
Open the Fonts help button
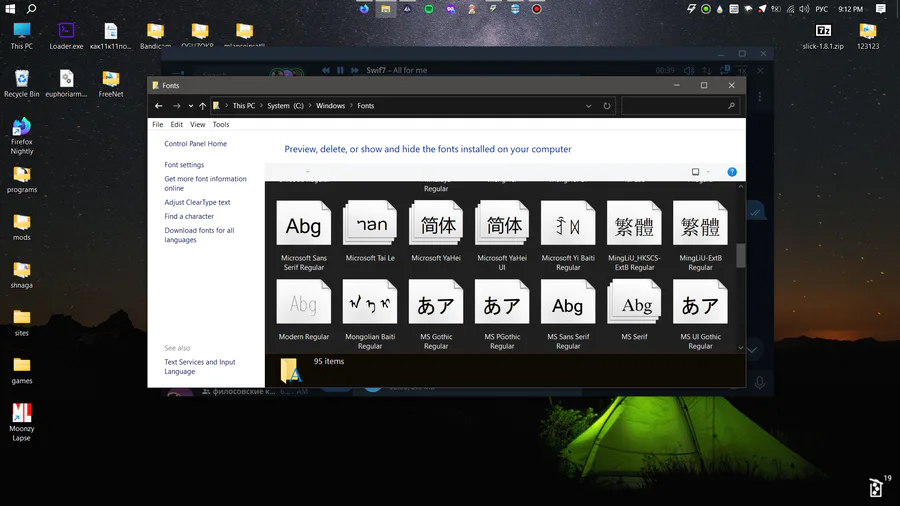[x=732, y=172]
